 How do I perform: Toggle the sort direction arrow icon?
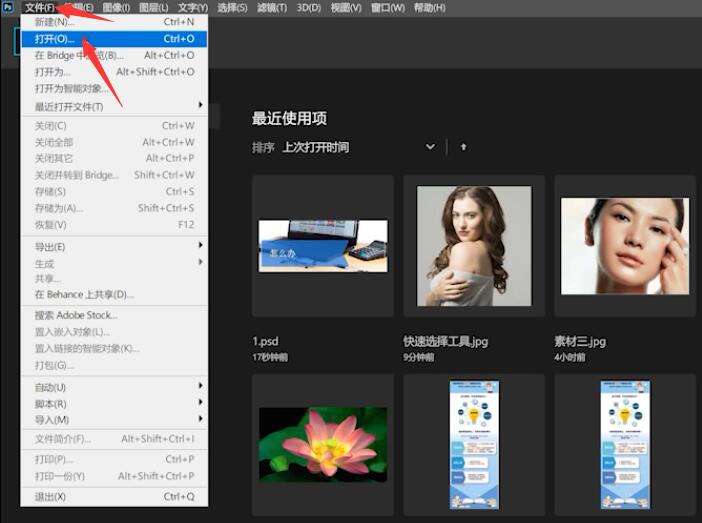[x=463, y=147]
